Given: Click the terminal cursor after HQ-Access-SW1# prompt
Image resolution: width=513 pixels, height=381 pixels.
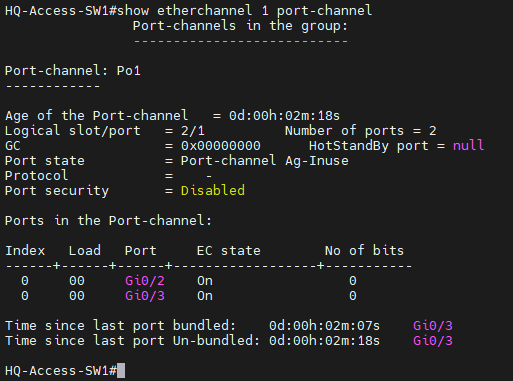Looking at the screenshot, I should tap(121, 371).
